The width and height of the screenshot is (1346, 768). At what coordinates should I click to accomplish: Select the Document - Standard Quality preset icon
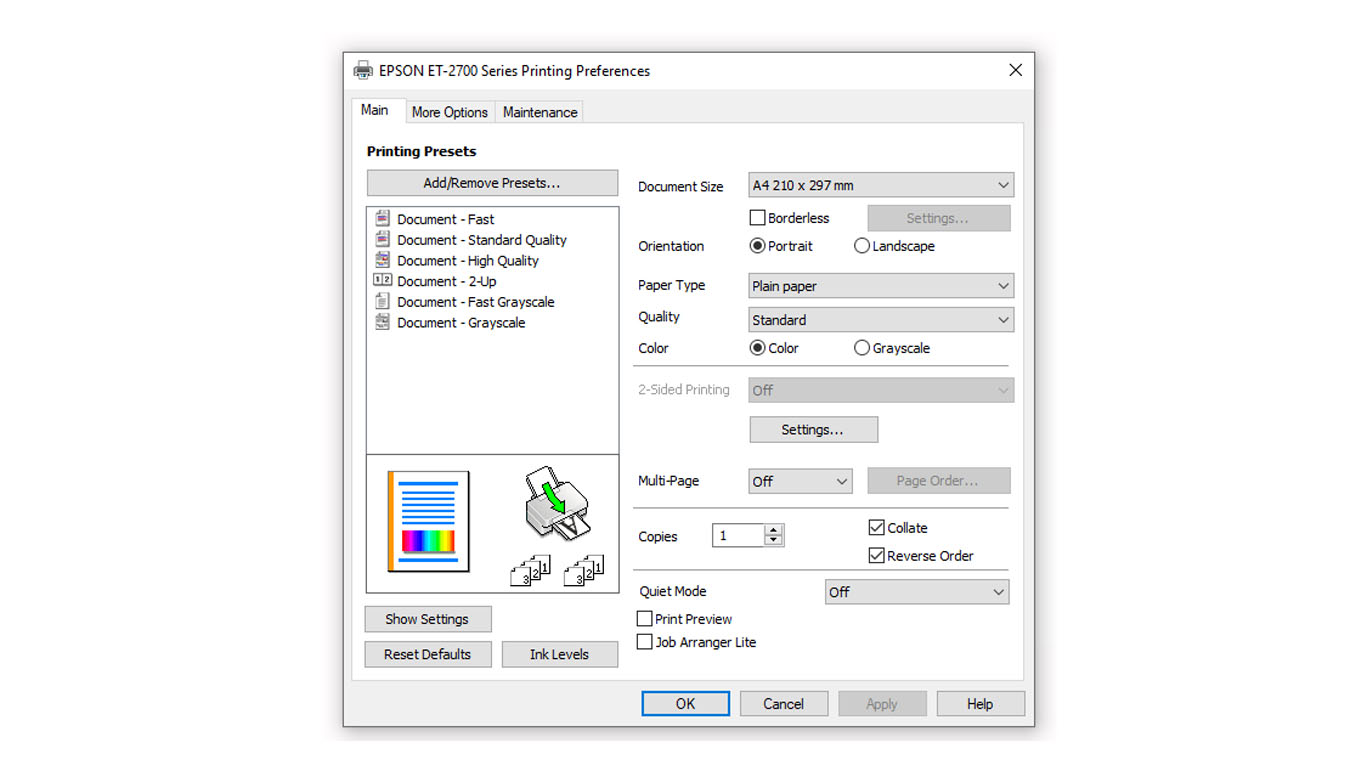point(382,239)
